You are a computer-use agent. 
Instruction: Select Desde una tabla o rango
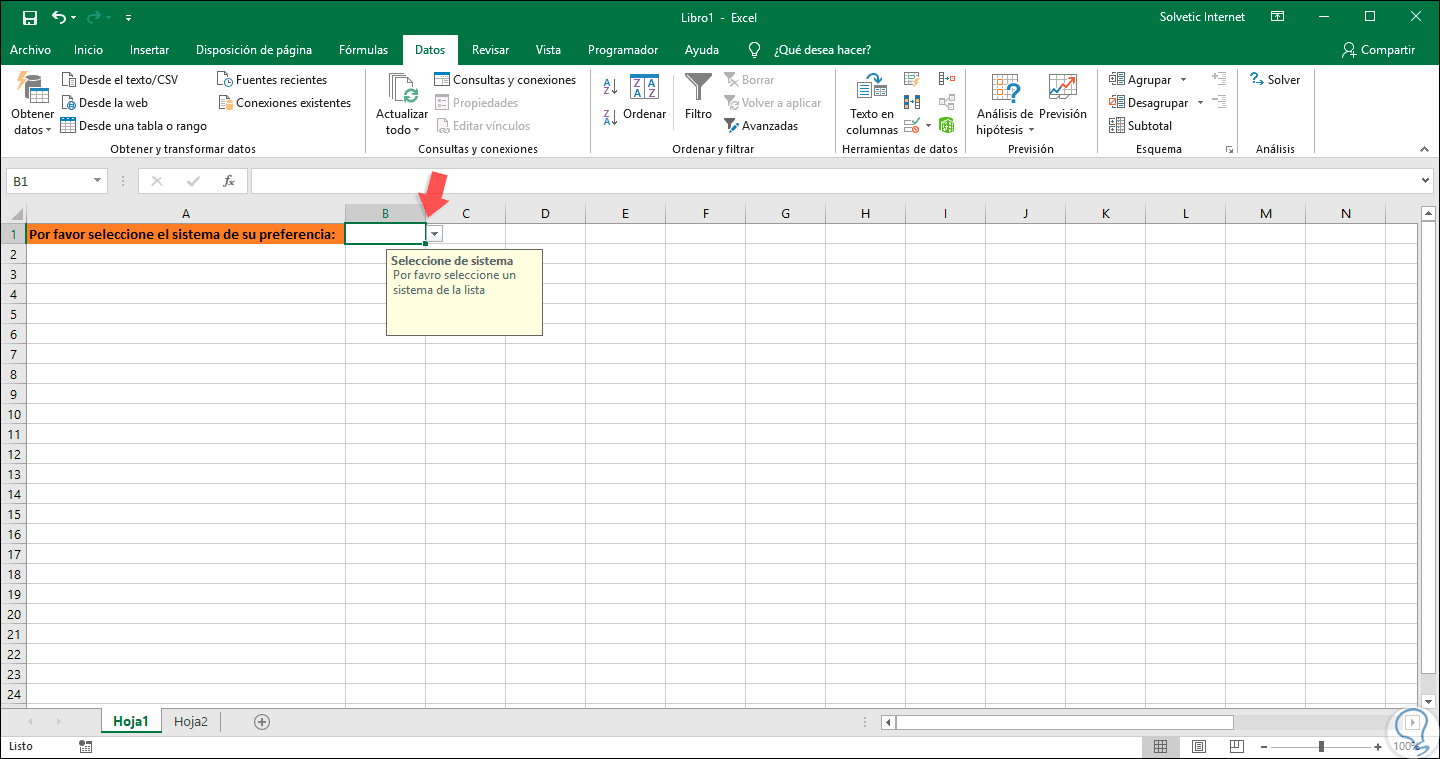[133, 126]
